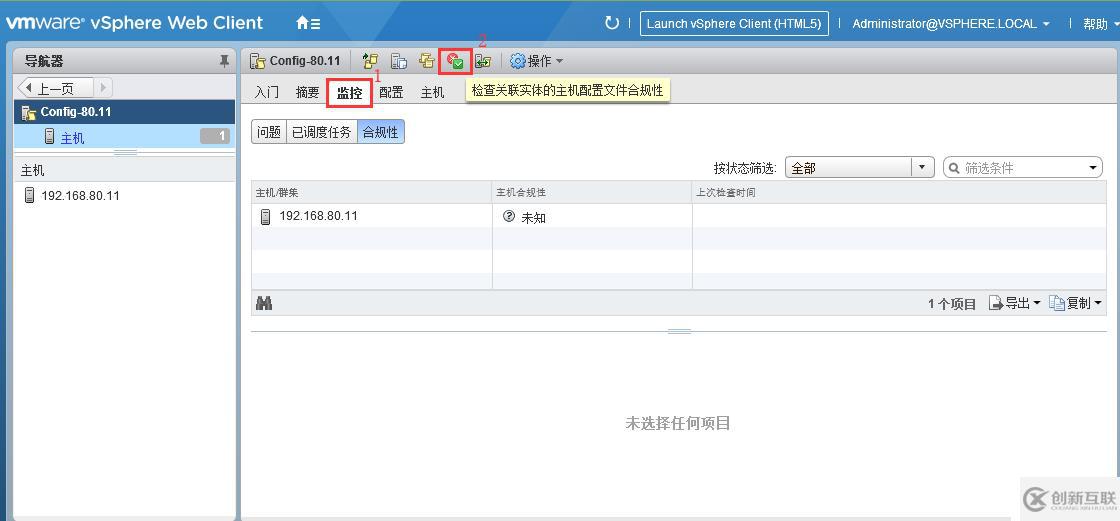
Task: Click the navigator panel splitter handle
Action: pos(125,153)
